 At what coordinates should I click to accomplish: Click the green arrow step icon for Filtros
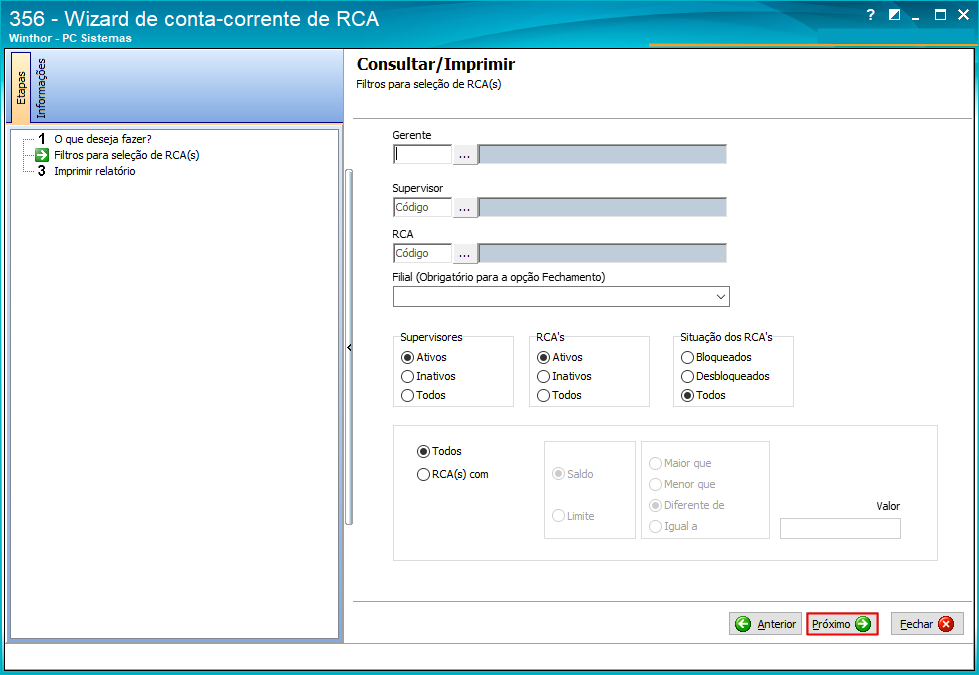point(42,155)
